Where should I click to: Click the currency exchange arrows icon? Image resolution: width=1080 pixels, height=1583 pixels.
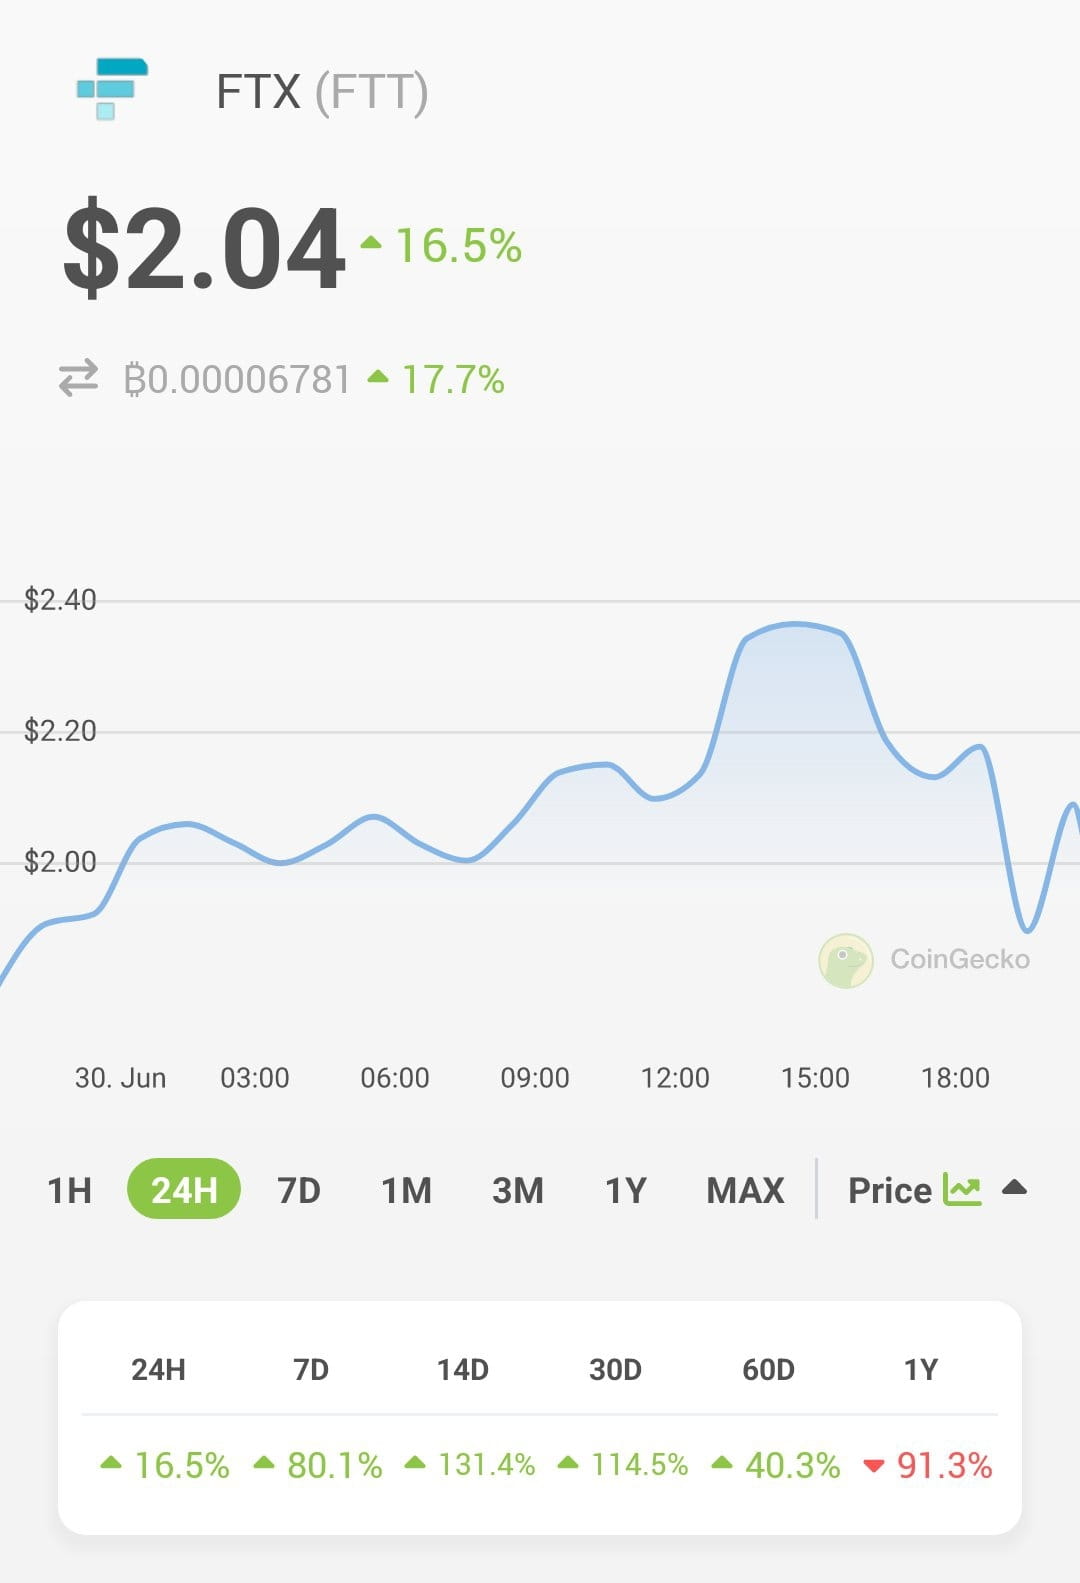pyautogui.click(x=78, y=379)
